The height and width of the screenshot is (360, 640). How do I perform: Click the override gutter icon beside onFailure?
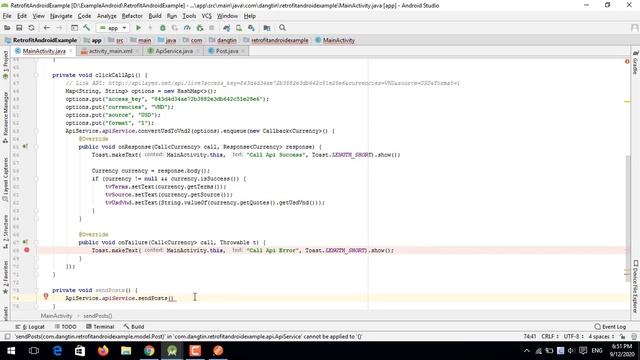pyautogui.click(x=25, y=242)
